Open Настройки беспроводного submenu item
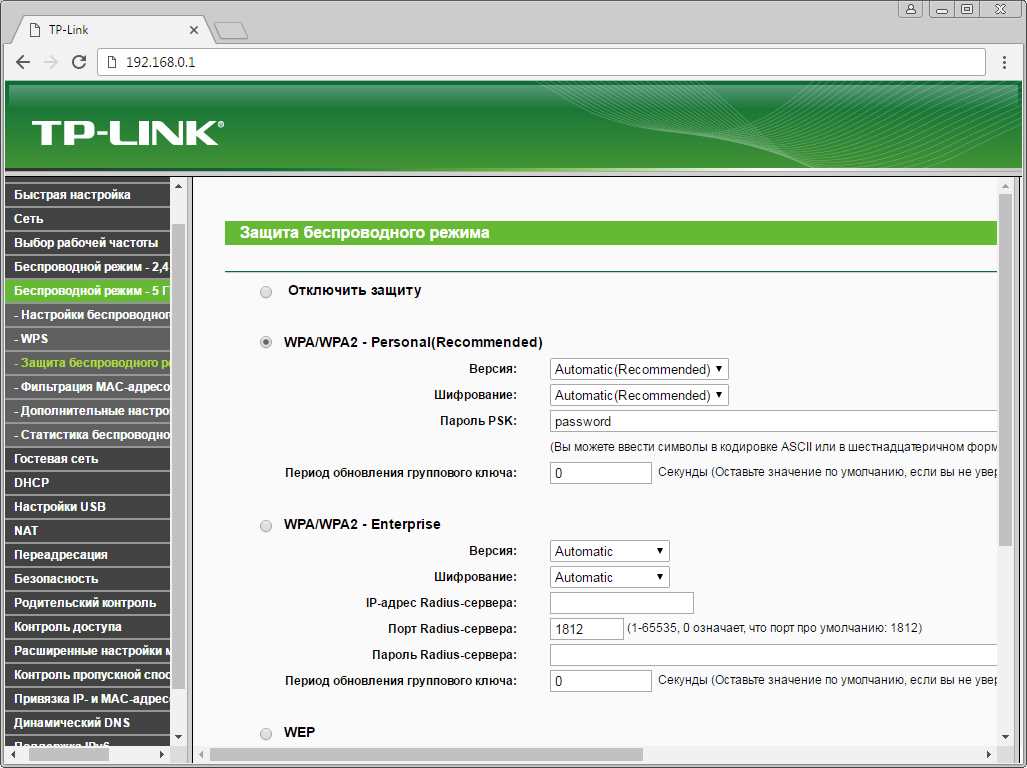Viewport: 1027px width, 768px height. [87, 315]
